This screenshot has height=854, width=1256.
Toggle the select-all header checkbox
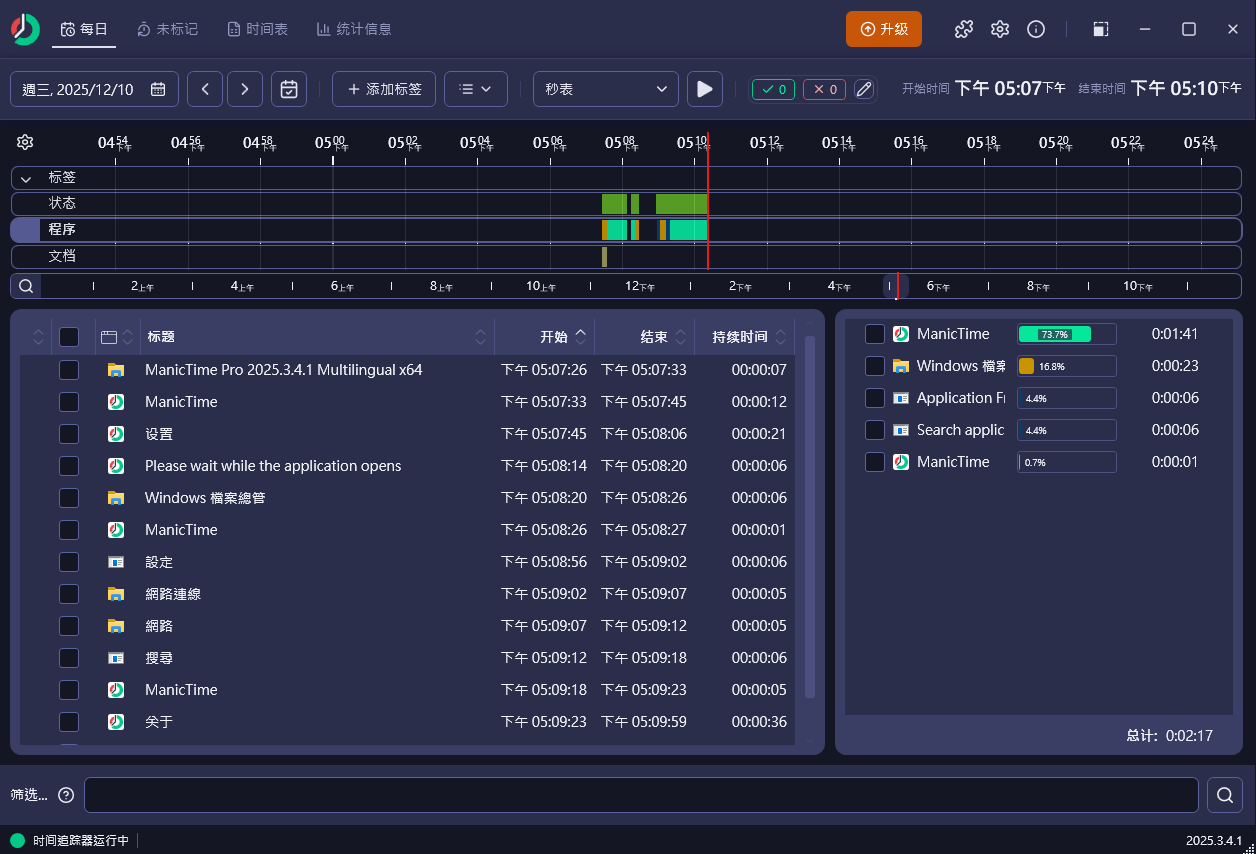[x=69, y=337]
